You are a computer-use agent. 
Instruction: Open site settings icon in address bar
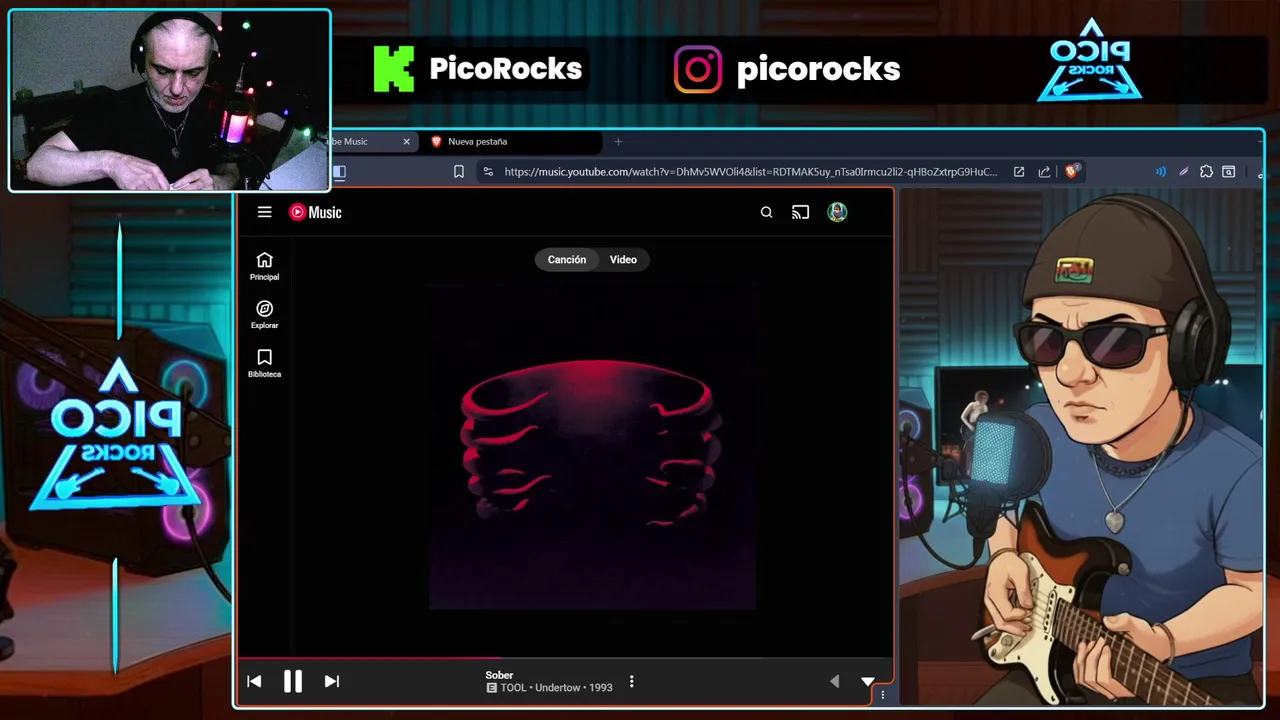click(488, 172)
